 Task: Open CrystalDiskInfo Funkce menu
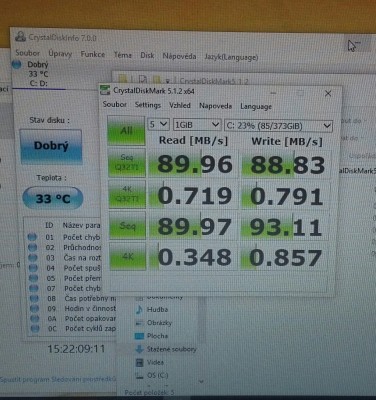93,54
